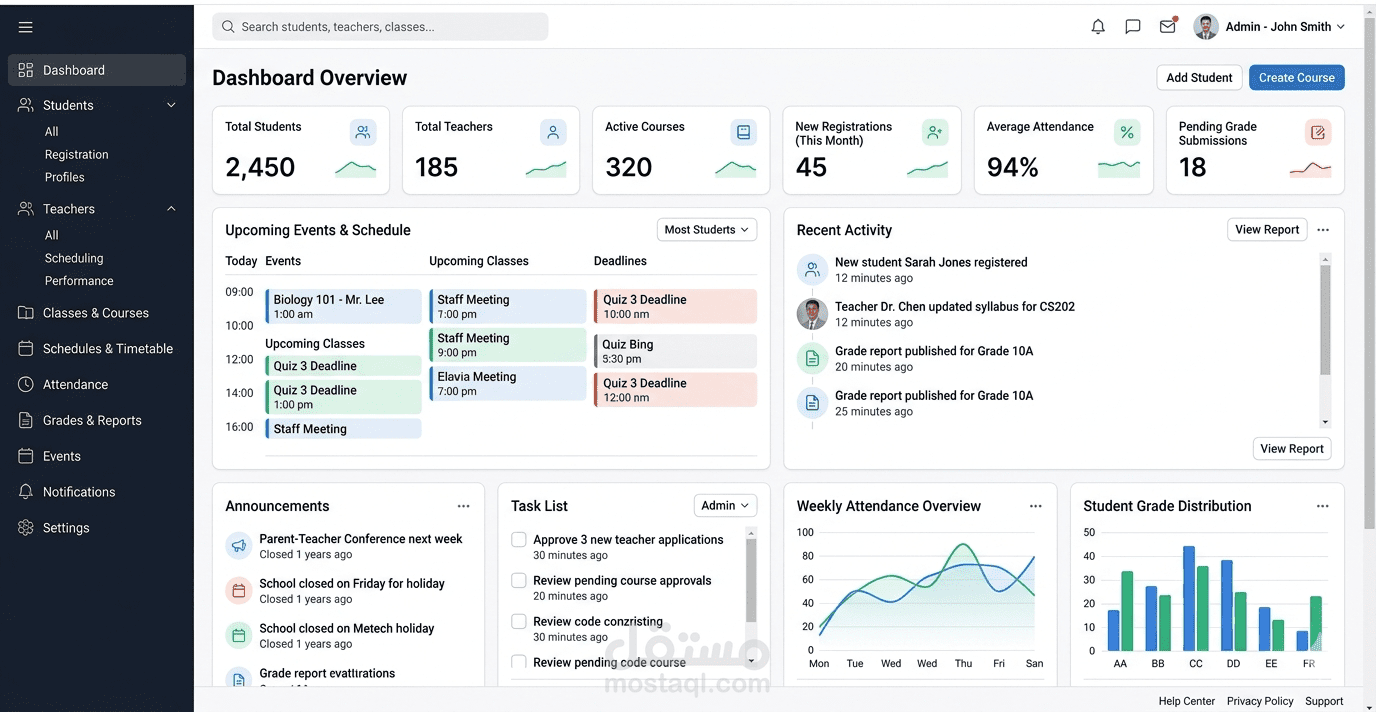Click the Average Attendance percent icon
This screenshot has width=1376, height=712.
[1127, 132]
